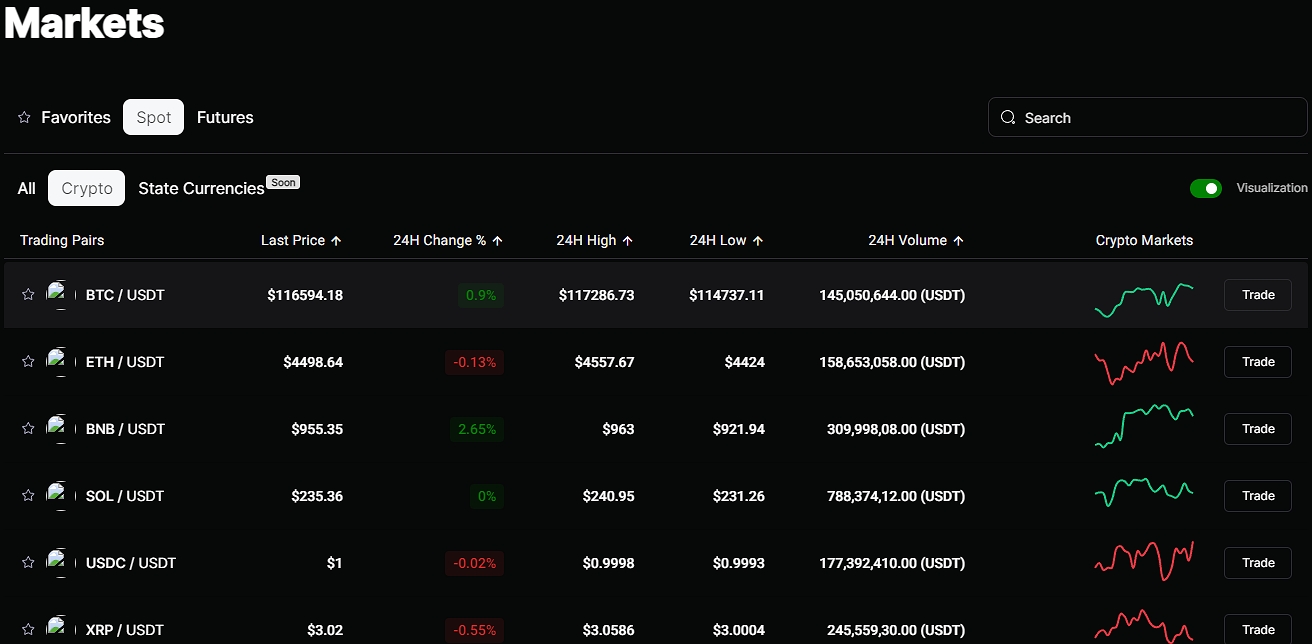Star the BTC / USDT pair as favorite

point(28,295)
